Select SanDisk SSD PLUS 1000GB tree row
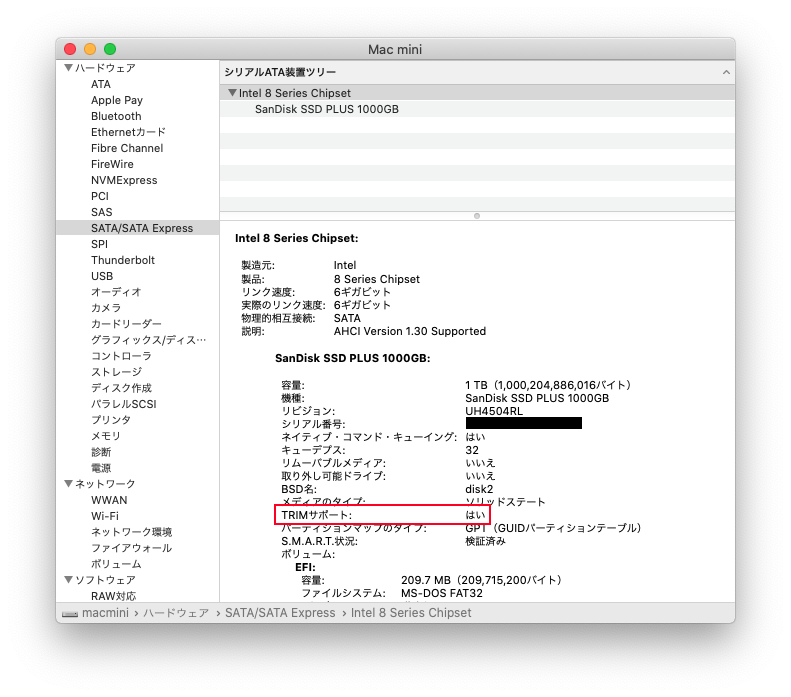Screen dimensions: 791x697 477,109
